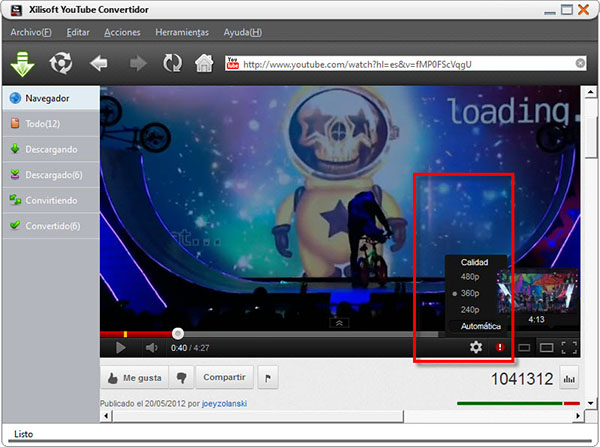
Task: Maximize the Xilisoft window
Action: (567, 10)
